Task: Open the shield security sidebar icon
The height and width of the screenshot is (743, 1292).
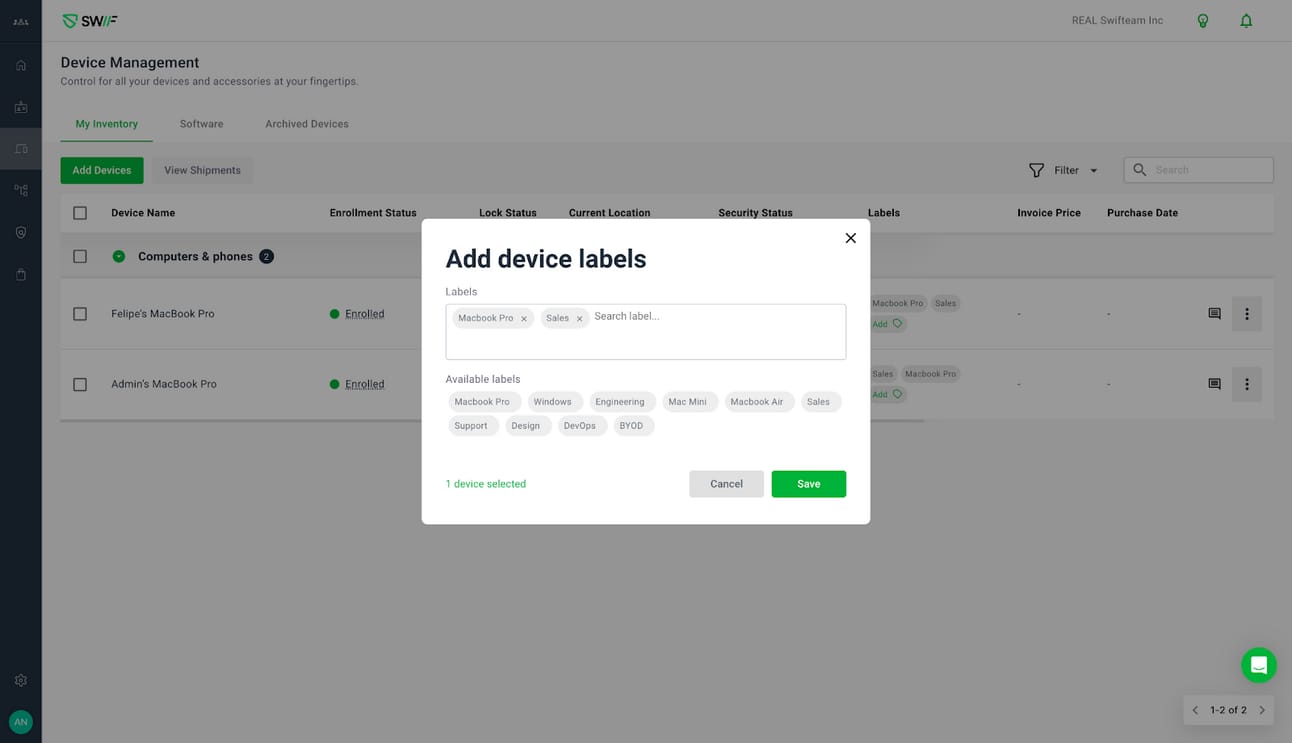Action: [21, 232]
